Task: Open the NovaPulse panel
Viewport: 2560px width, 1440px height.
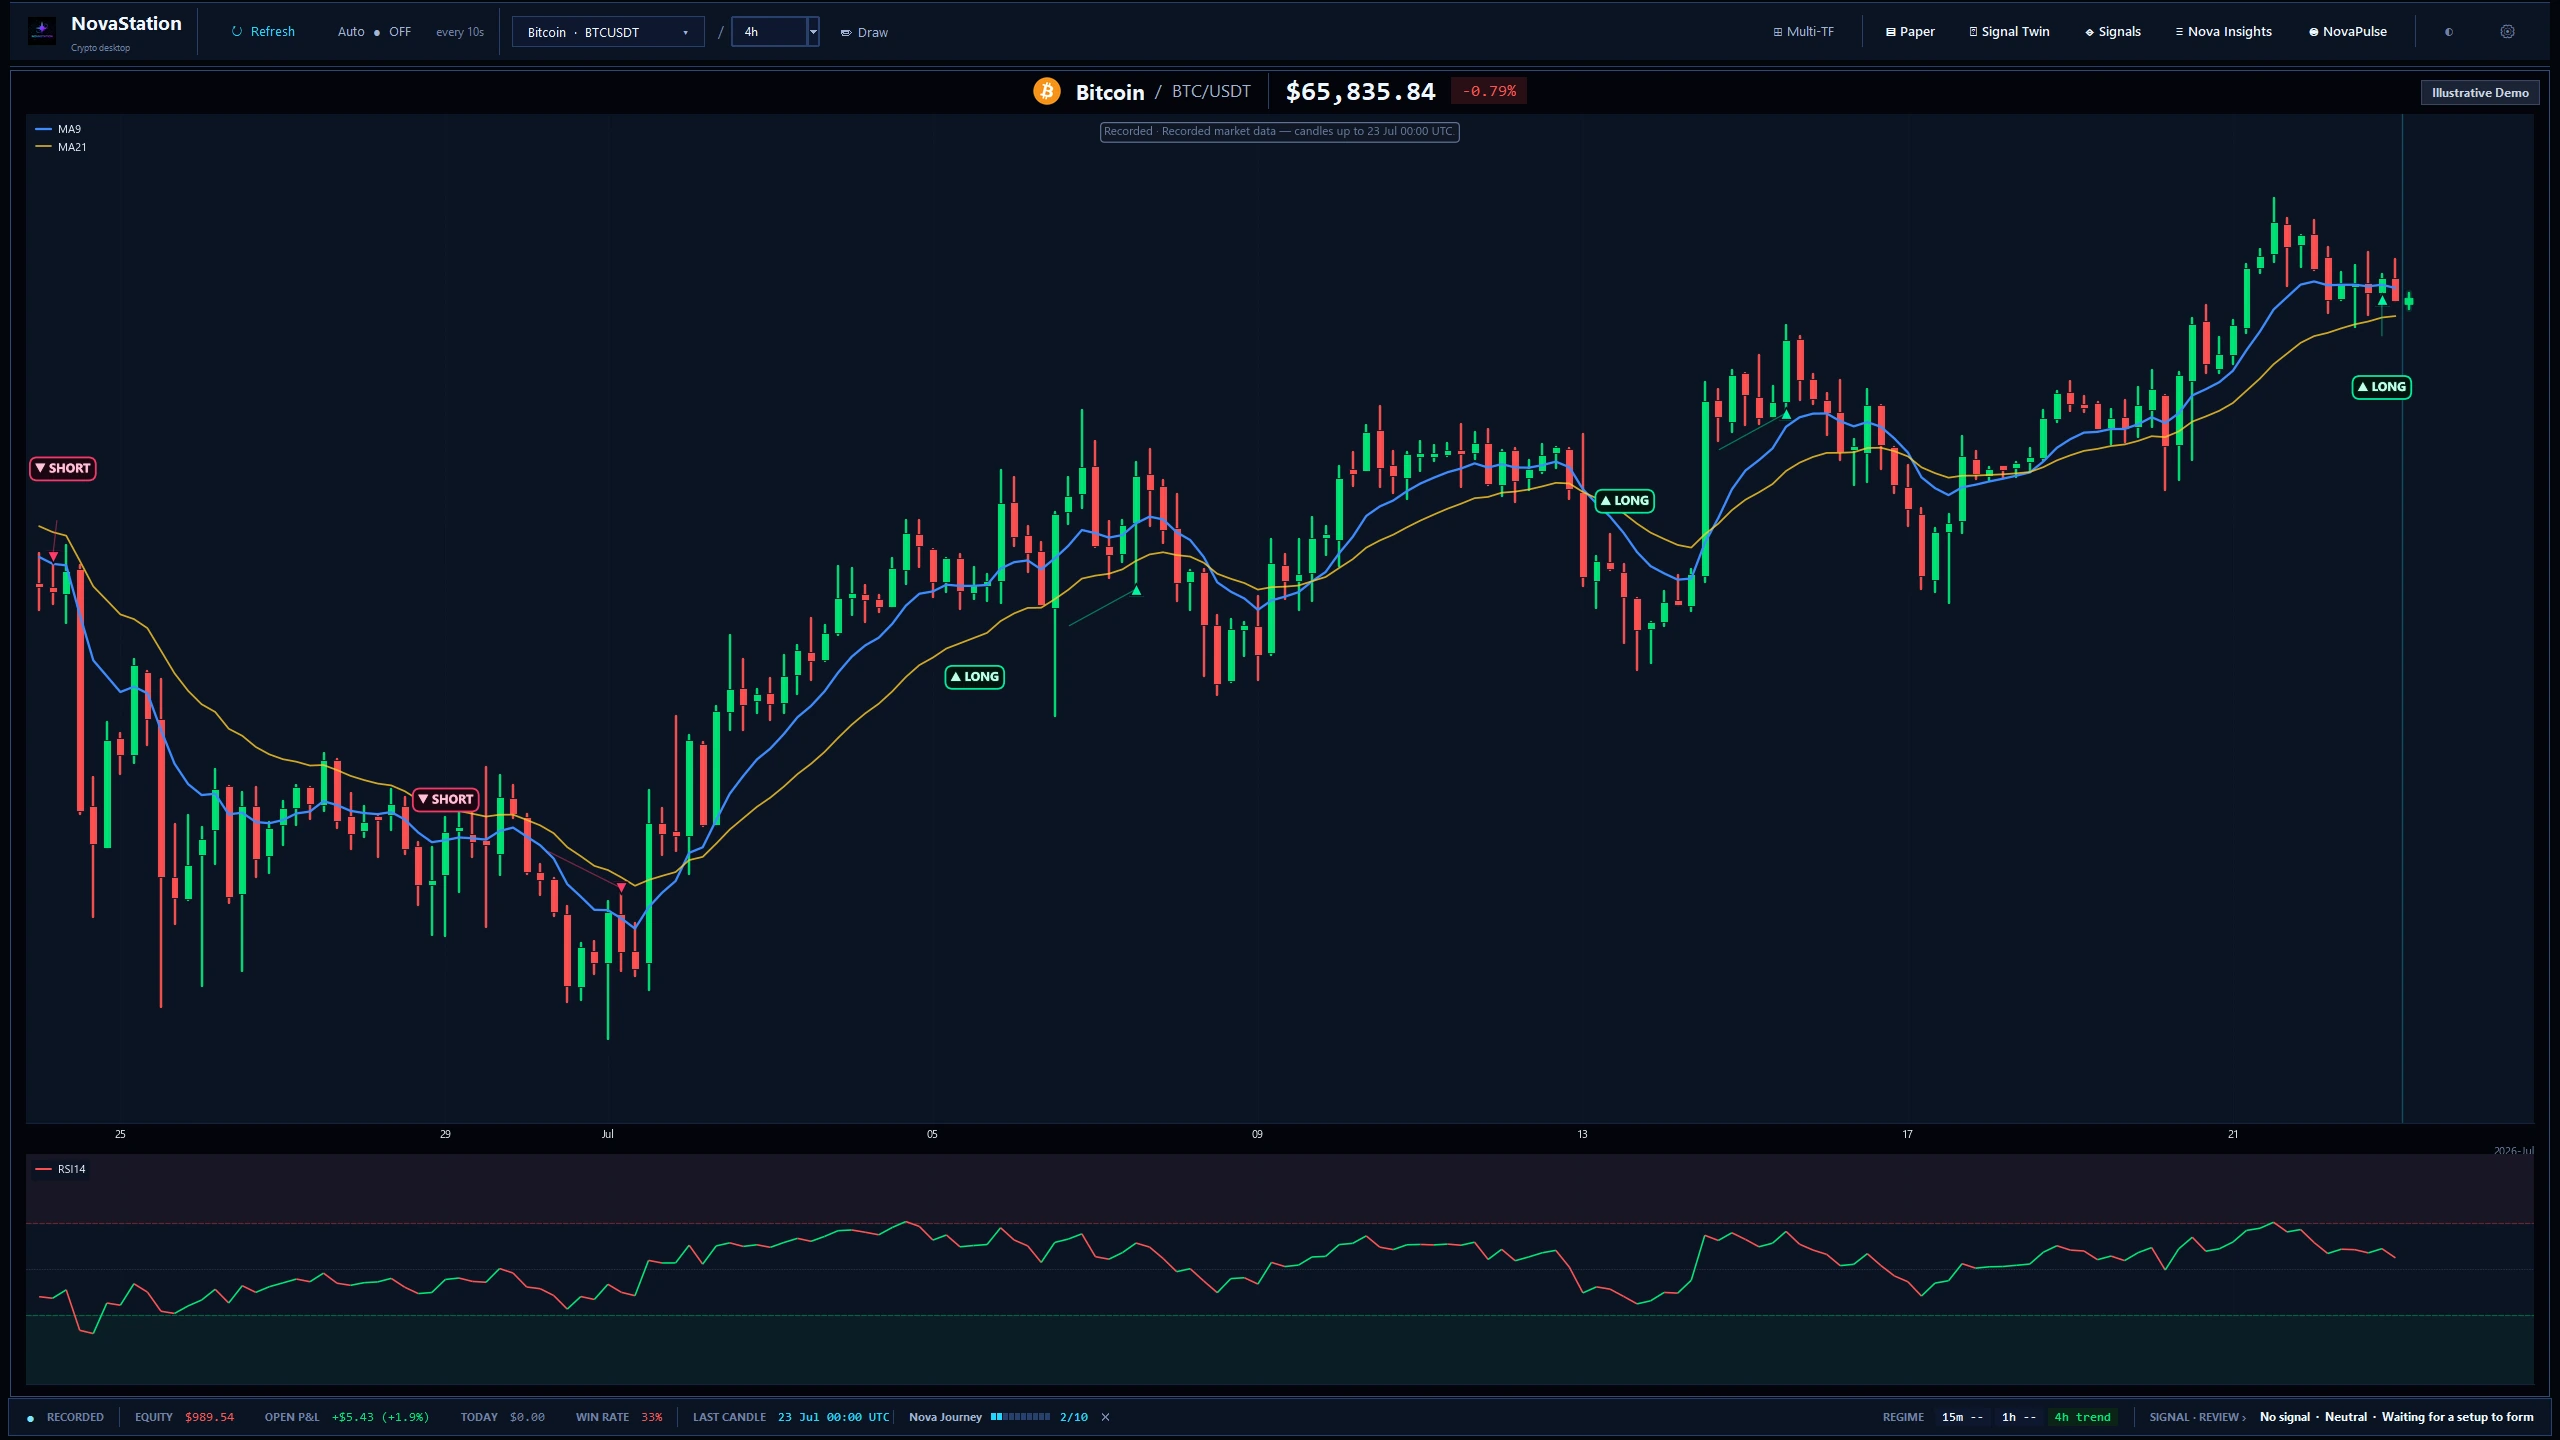Action: click(x=2347, y=32)
